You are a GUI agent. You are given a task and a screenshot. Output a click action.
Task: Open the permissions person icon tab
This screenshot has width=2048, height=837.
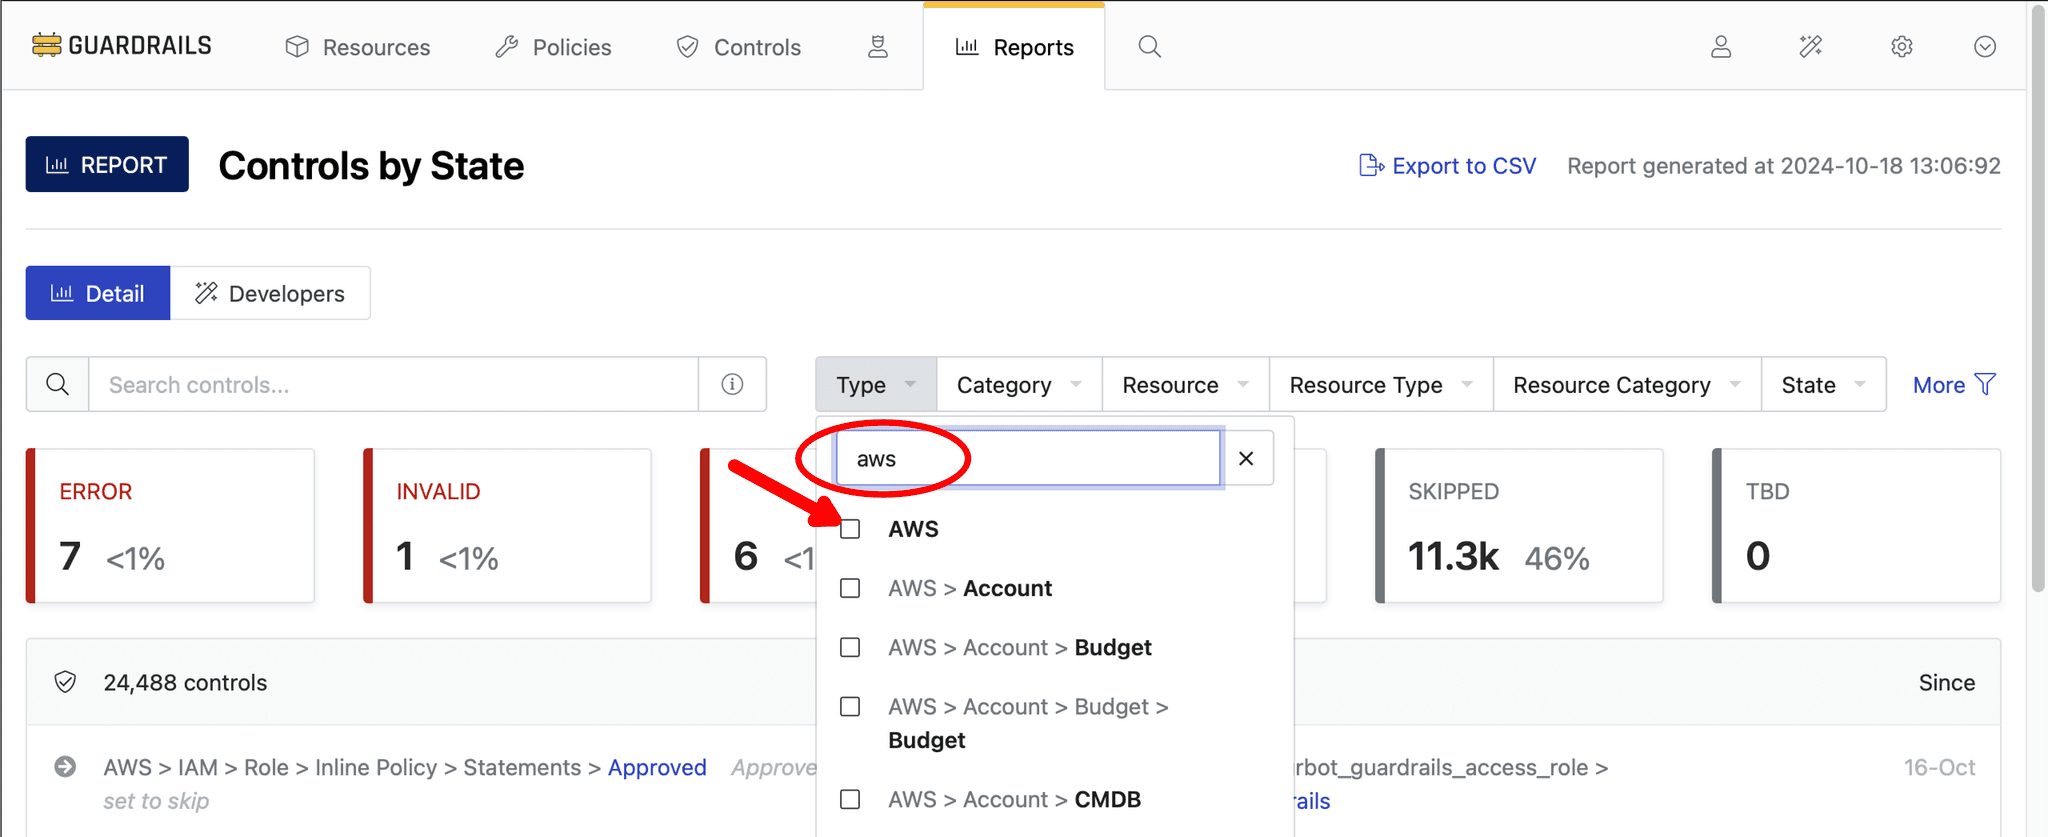[x=878, y=47]
